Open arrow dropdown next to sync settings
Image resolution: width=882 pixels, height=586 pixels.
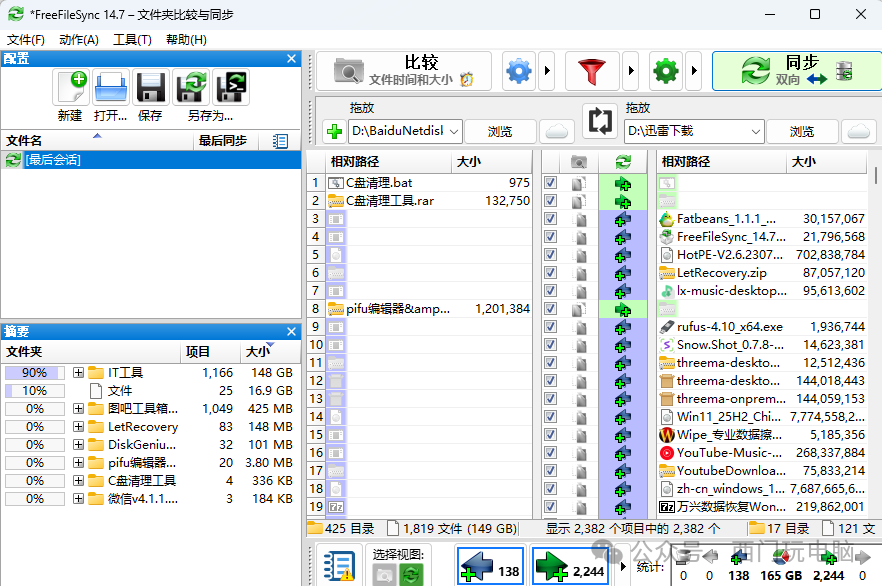coord(694,71)
